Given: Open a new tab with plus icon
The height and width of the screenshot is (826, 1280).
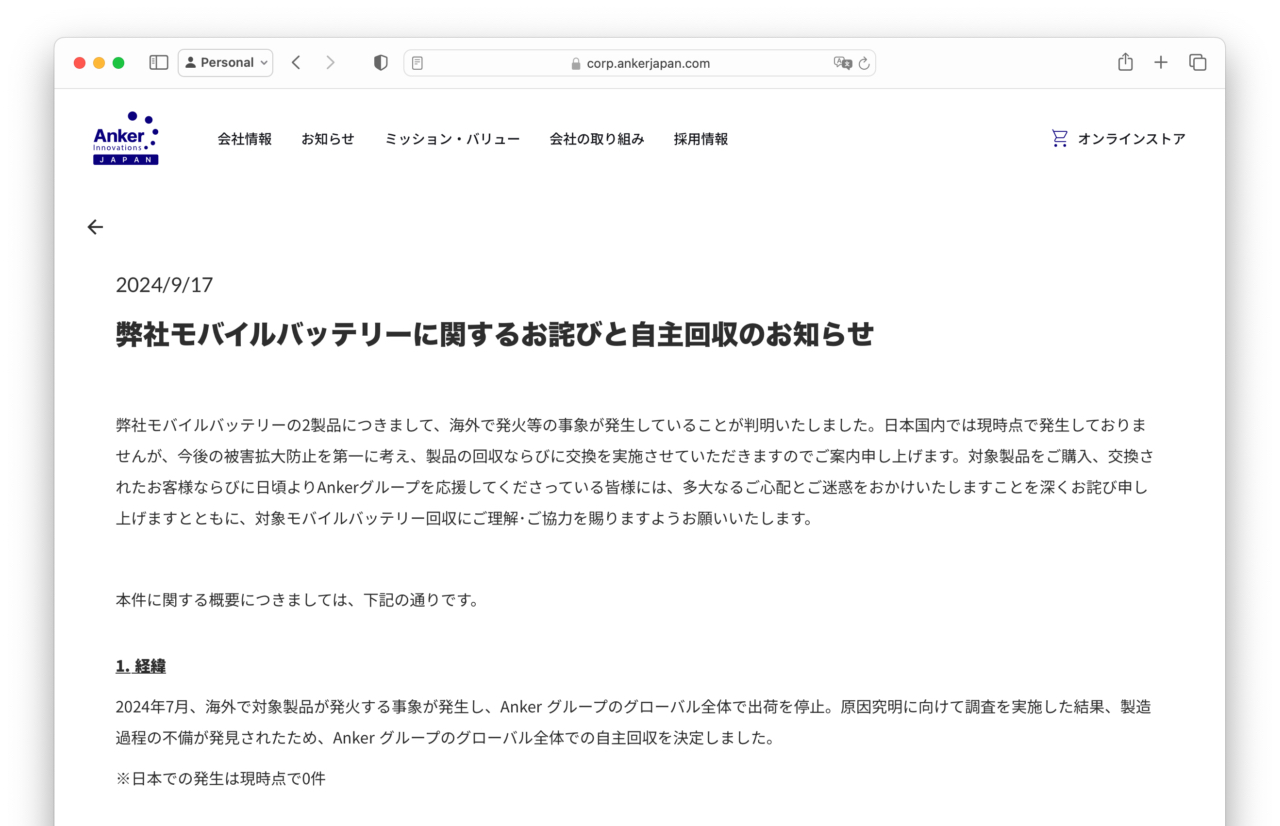Looking at the screenshot, I should (x=1161, y=62).
